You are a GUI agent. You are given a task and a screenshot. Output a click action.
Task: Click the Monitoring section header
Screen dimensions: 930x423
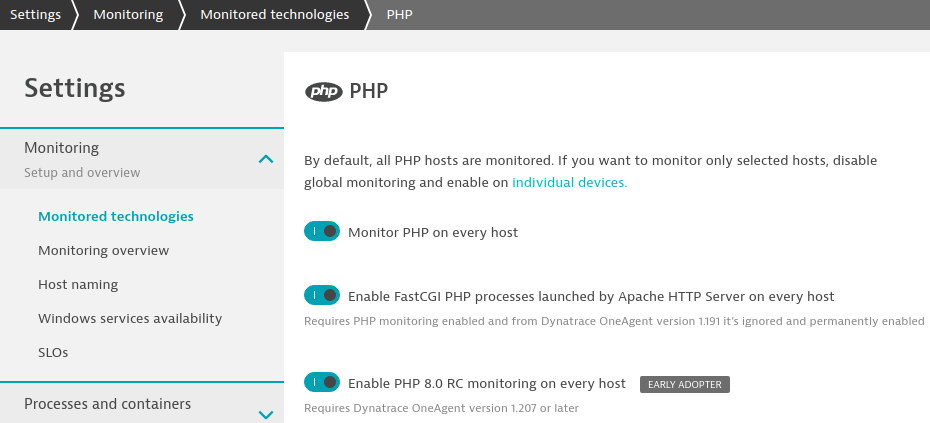coord(142,159)
